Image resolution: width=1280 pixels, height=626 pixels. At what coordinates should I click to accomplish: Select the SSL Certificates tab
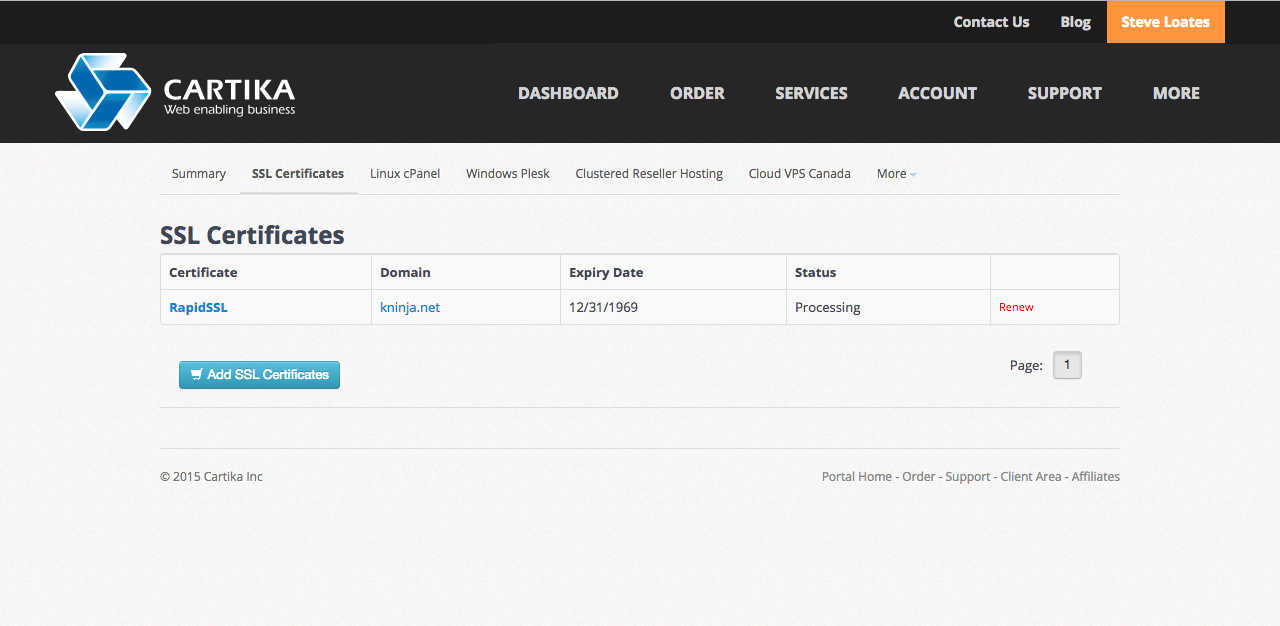pyautogui.click(x=298, y=173)
